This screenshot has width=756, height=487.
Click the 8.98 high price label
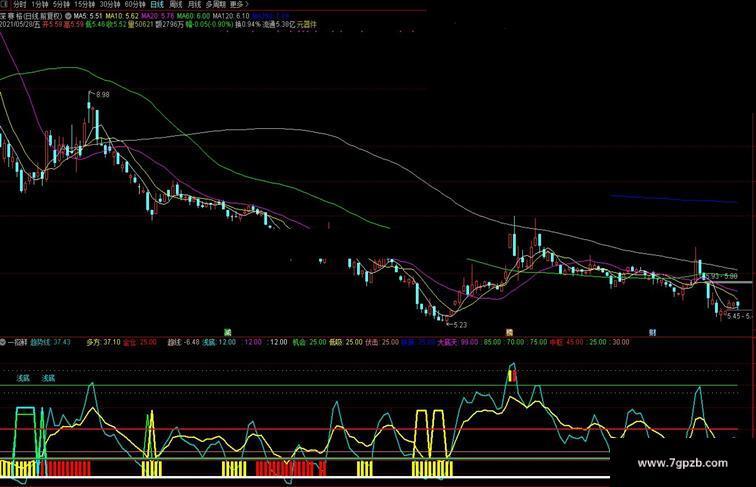pos(103,95)
